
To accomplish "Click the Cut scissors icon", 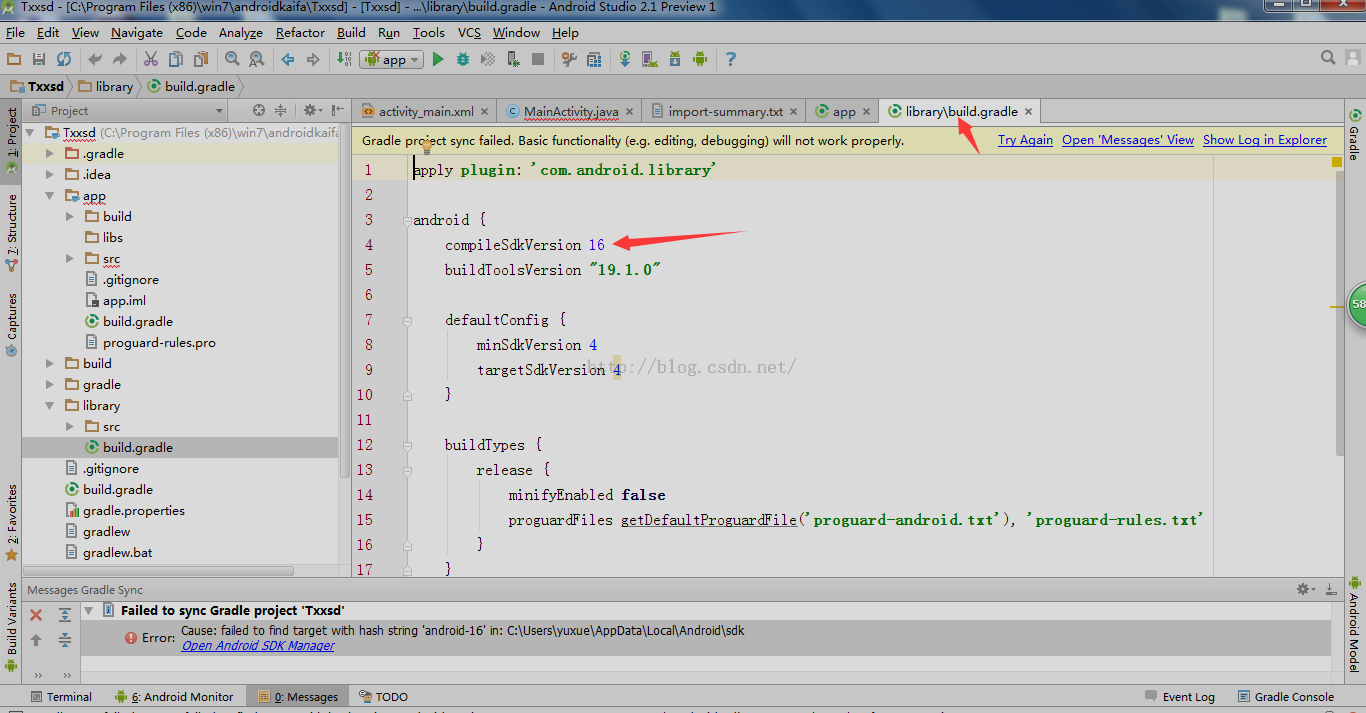I will click(x=151, y=60).
